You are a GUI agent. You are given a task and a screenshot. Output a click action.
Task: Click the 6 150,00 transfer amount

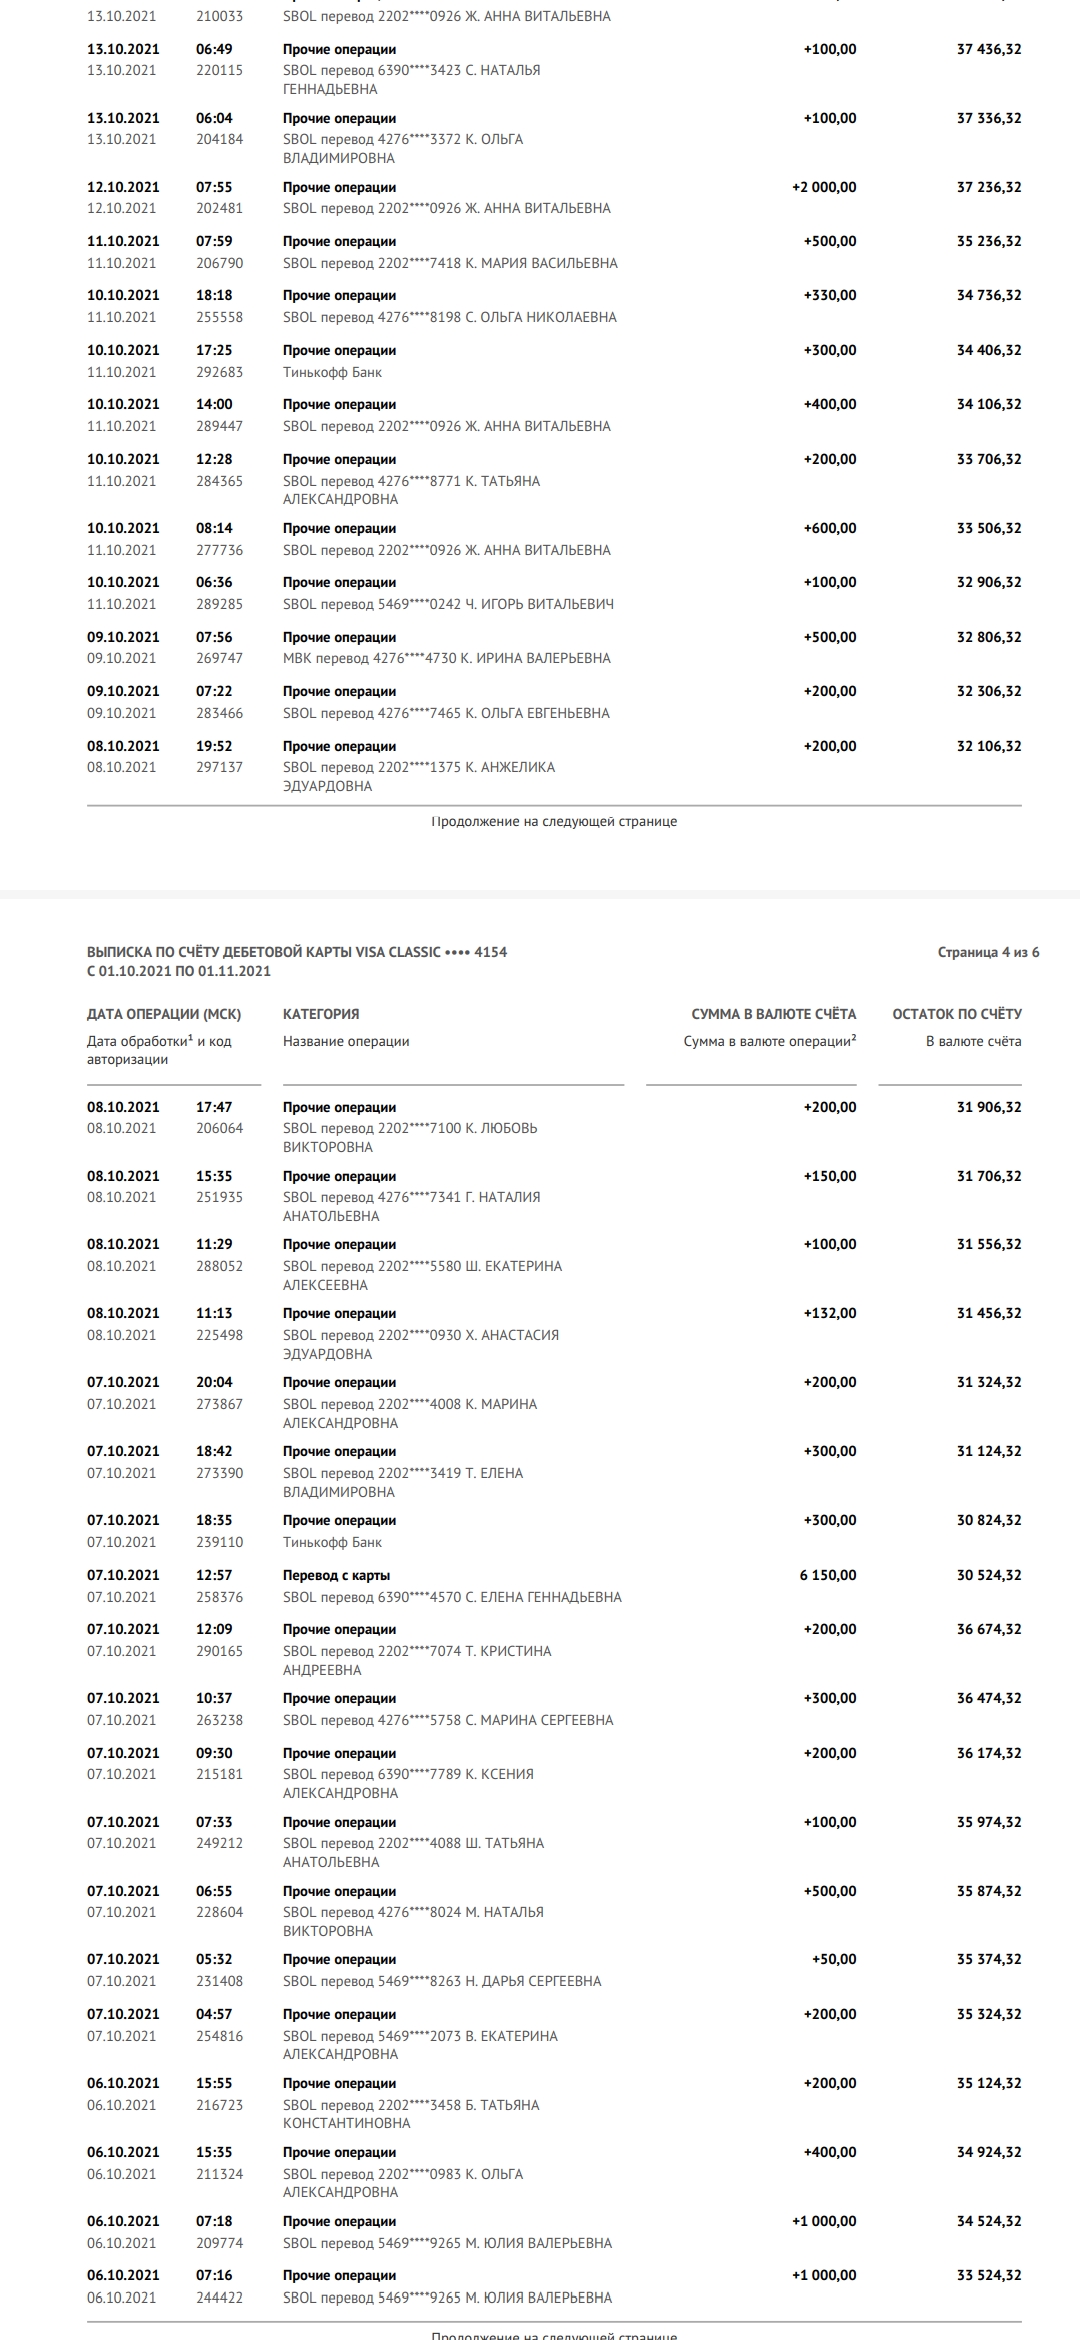coord(828,1575)
